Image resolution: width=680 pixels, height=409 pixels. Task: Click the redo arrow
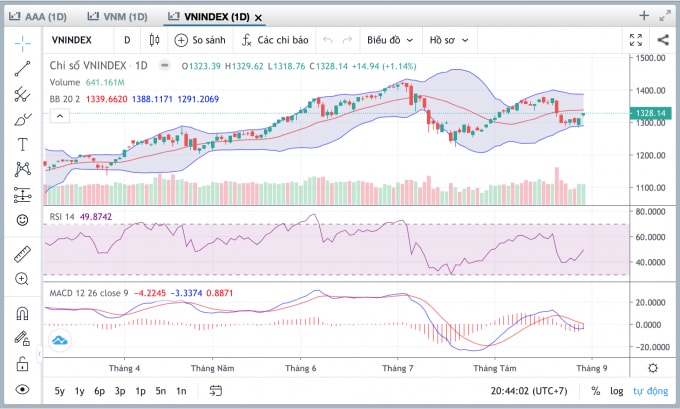(x=347, y=40)
